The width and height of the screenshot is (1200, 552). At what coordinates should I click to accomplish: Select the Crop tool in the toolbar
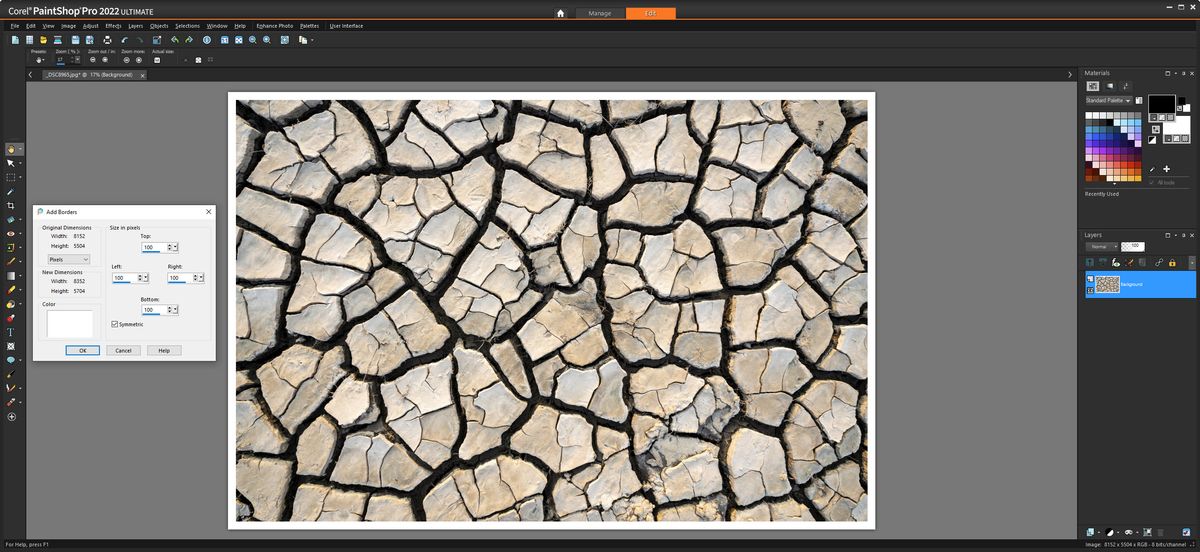point(11,205)
